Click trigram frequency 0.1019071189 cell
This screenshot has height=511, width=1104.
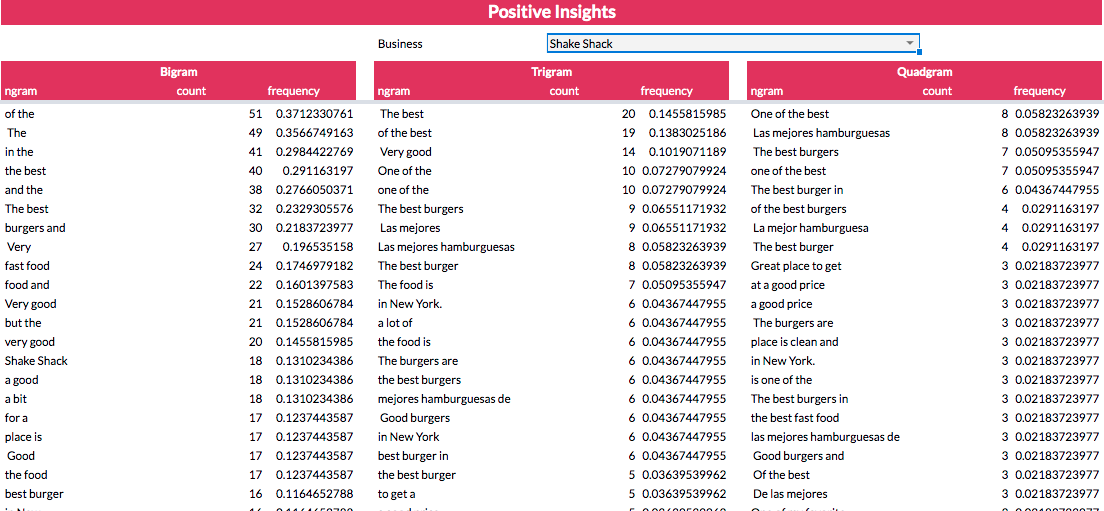click(x=687, y=152)
